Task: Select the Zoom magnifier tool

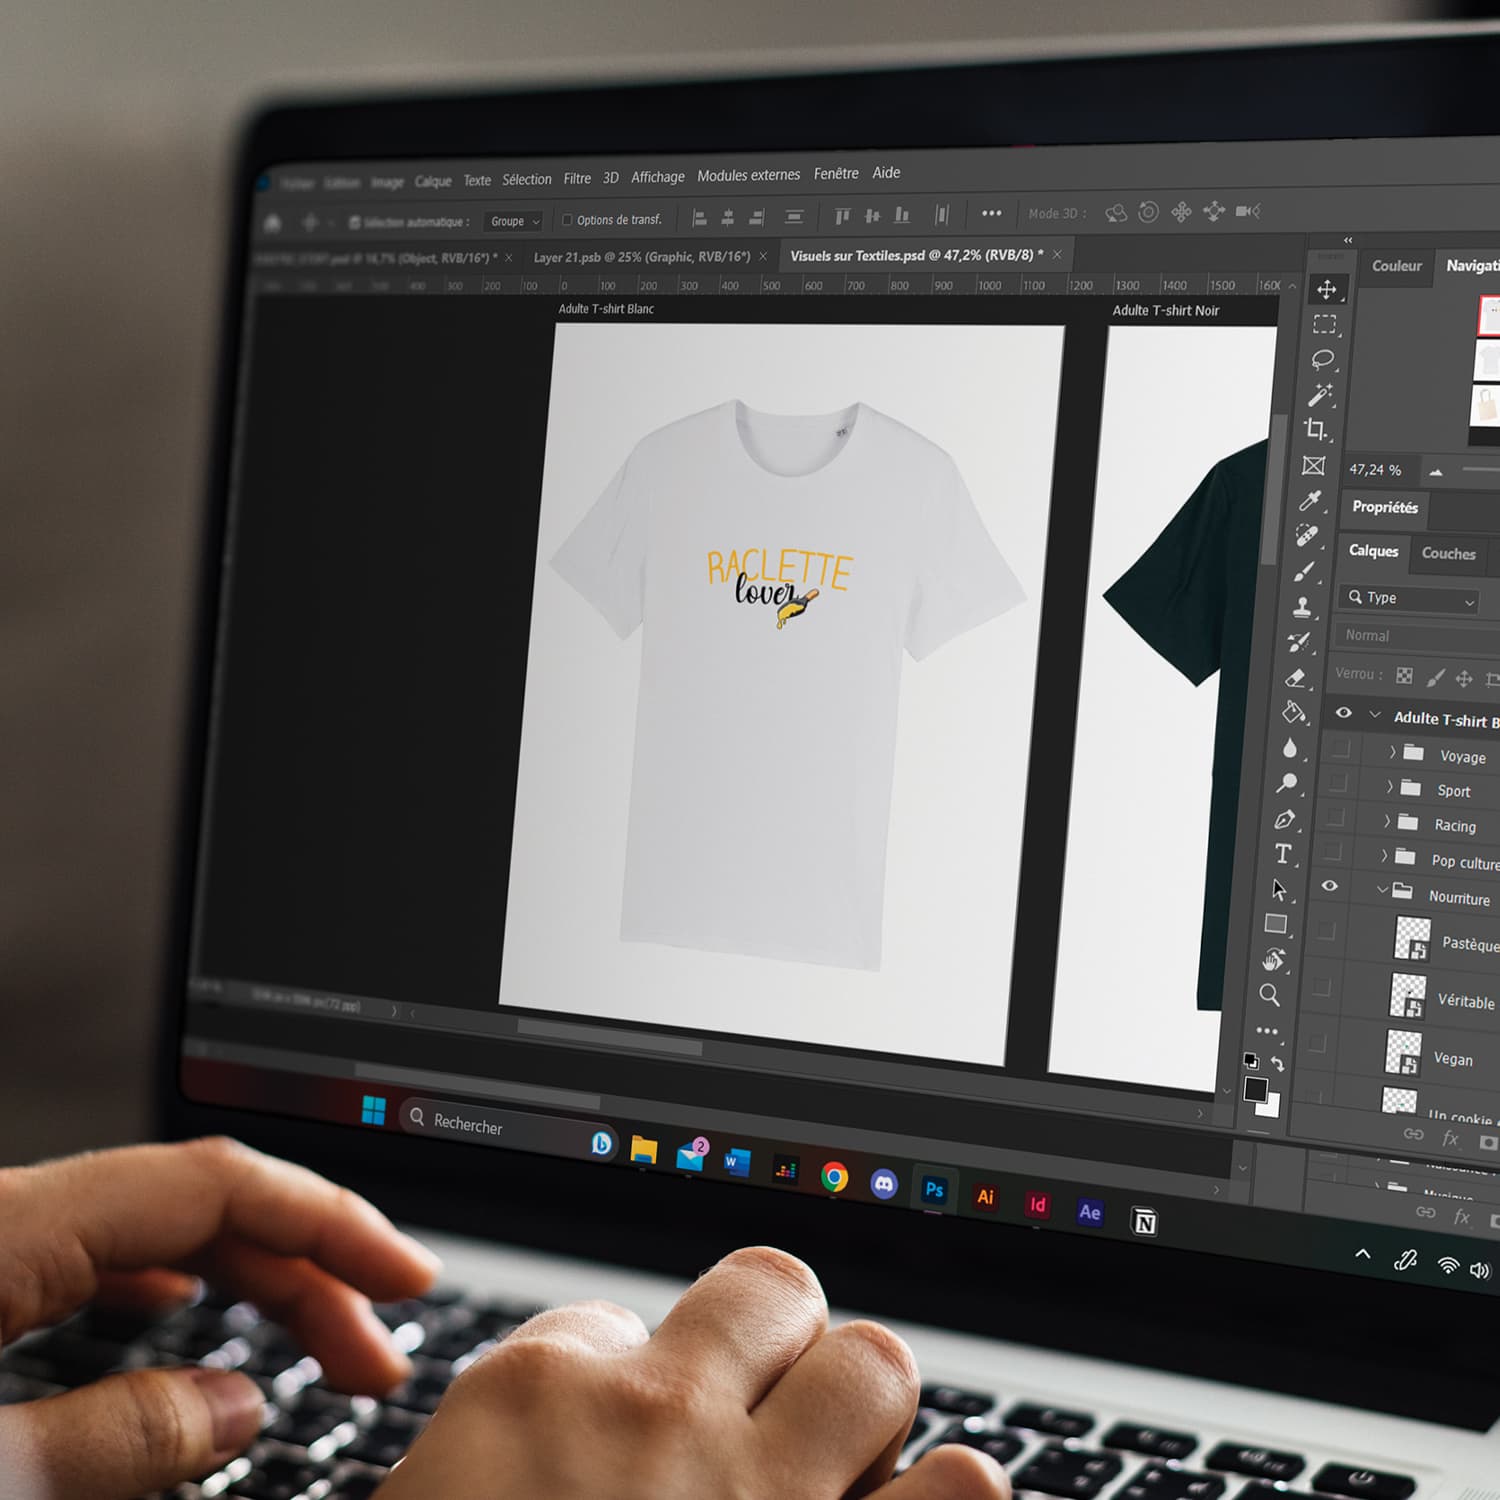Action: point(1270,994)
